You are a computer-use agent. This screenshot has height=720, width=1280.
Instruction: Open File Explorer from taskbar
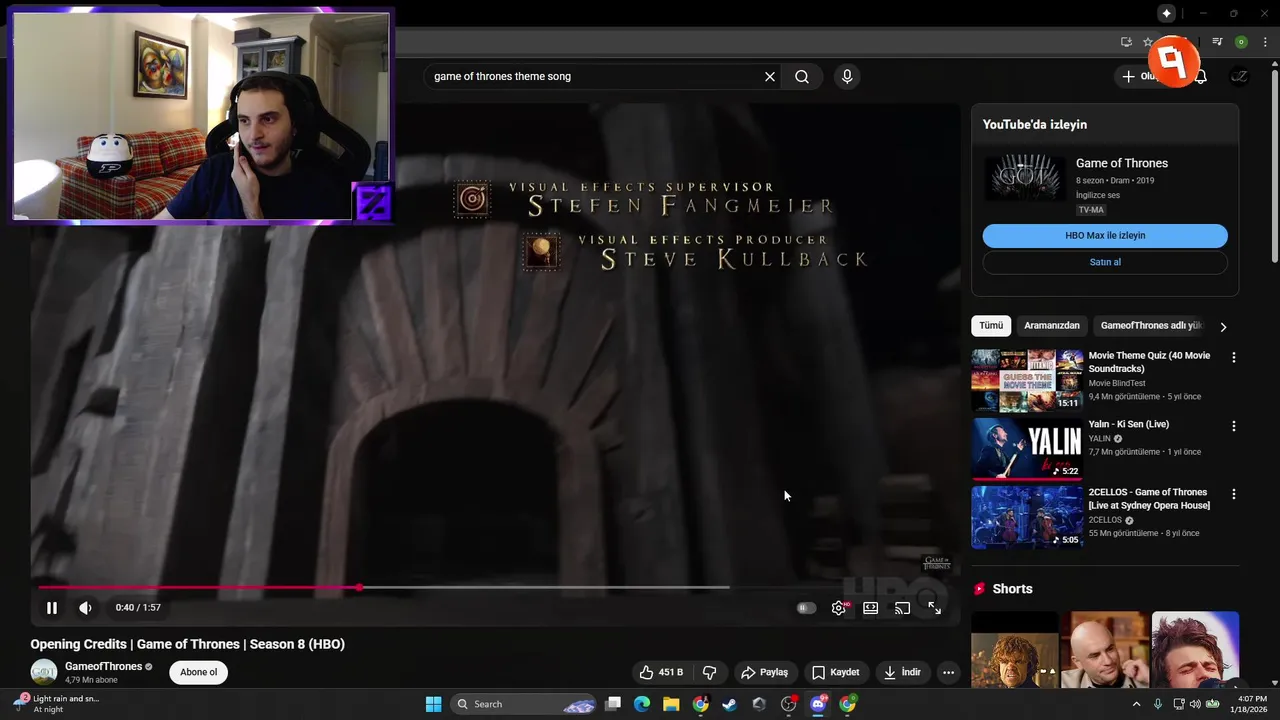(671, 704)
